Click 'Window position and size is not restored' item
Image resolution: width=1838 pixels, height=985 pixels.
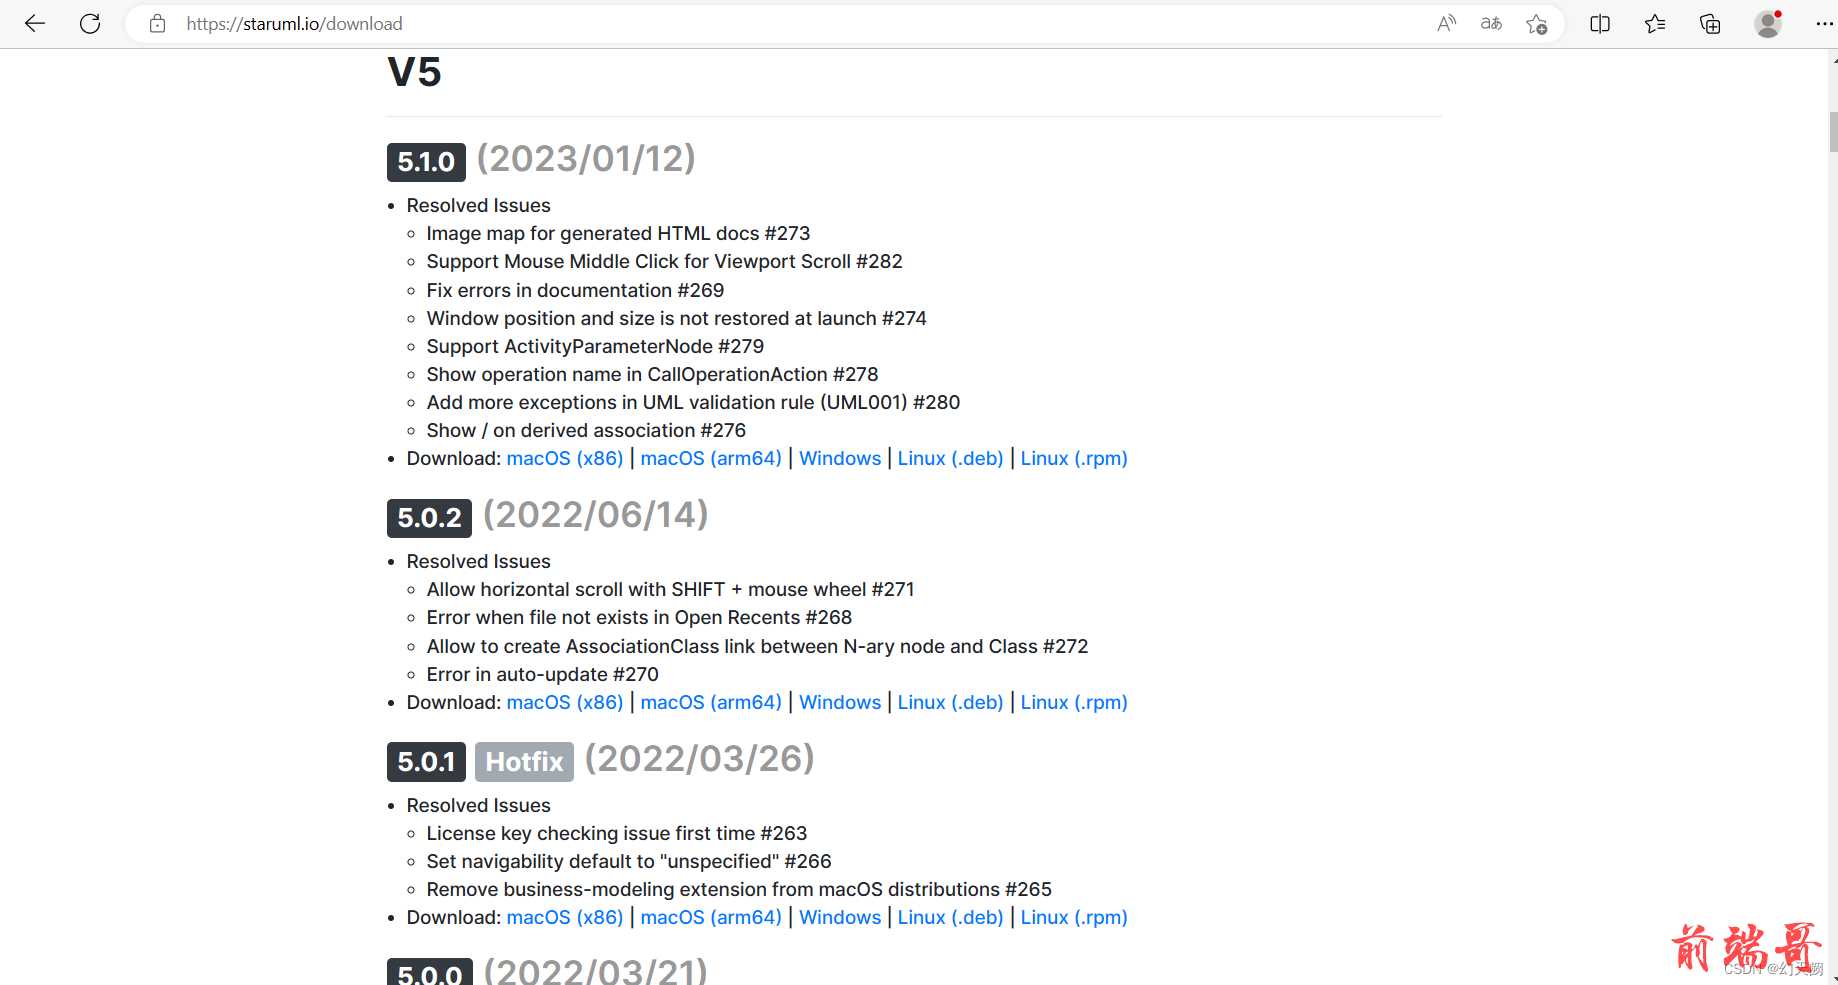pos(676,318)
